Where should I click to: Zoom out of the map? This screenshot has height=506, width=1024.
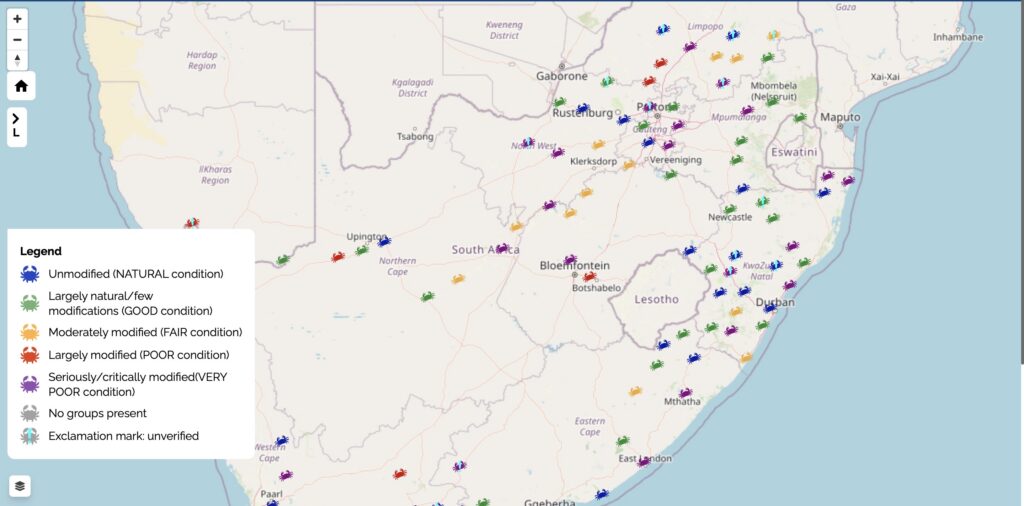(18, 39)
